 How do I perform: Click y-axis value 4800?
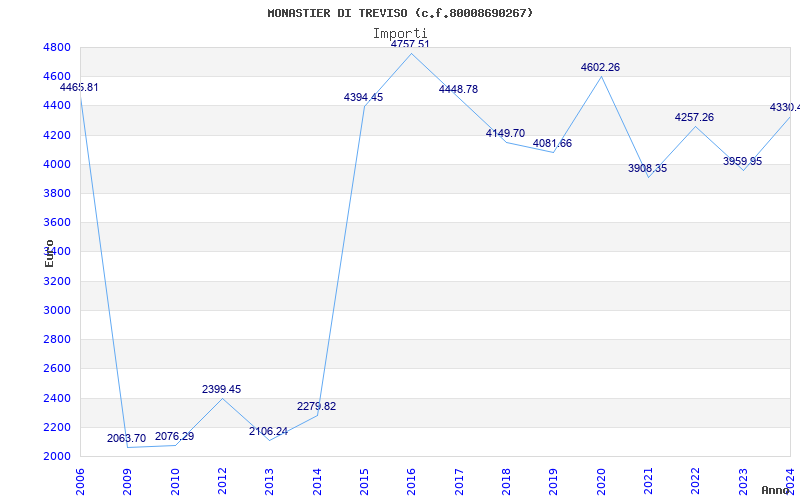click(58, 47)
